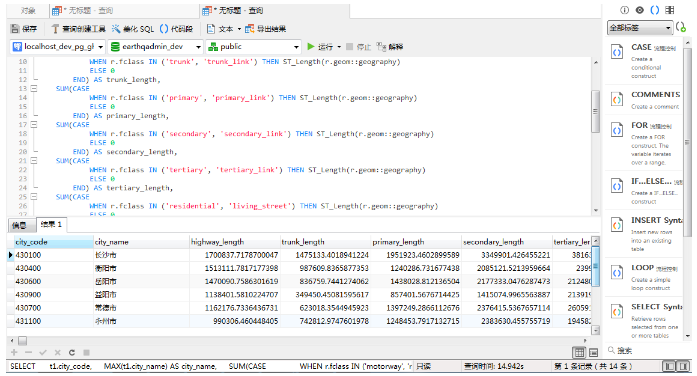Click the Save (保存) toolbar button
Viewport: 697px width, 376px height.
click(24, 29)
